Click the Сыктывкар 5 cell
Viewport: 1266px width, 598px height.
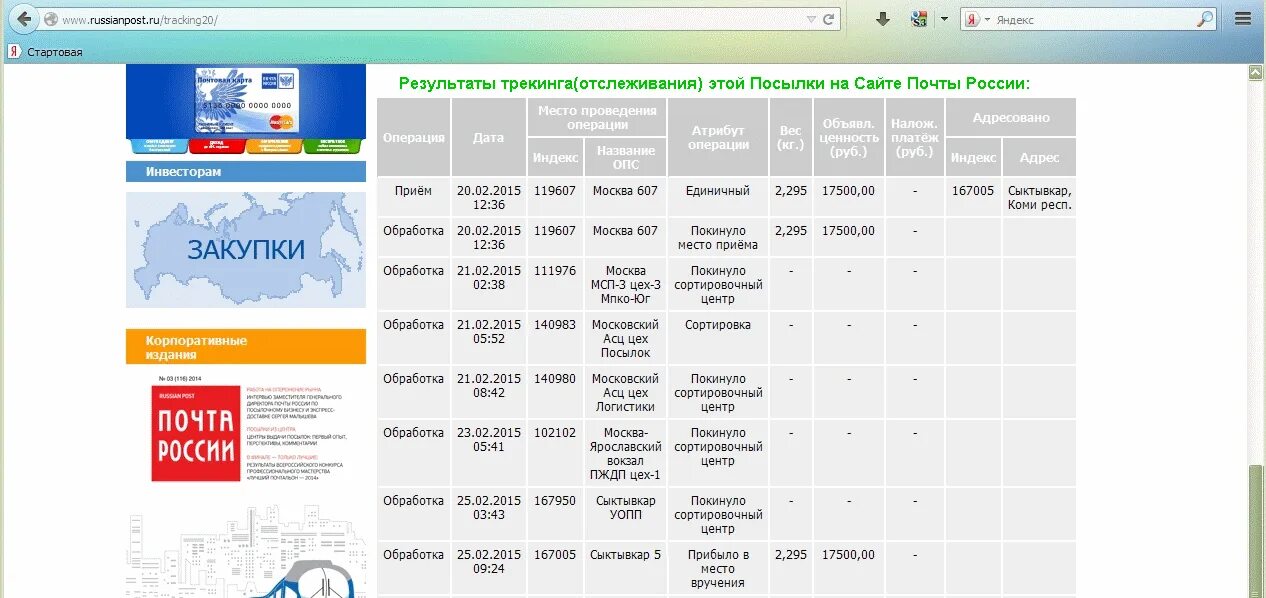click(x=625, y=568)
